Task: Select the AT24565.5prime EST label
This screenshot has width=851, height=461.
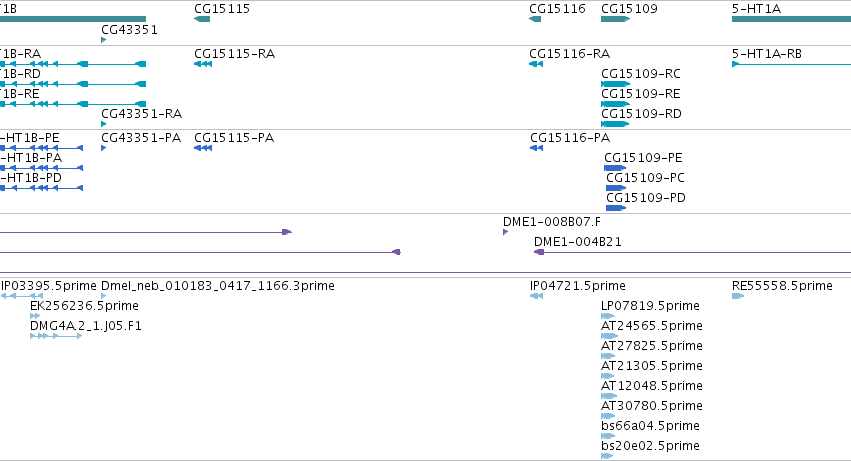Action: click(x=652, y=326)
